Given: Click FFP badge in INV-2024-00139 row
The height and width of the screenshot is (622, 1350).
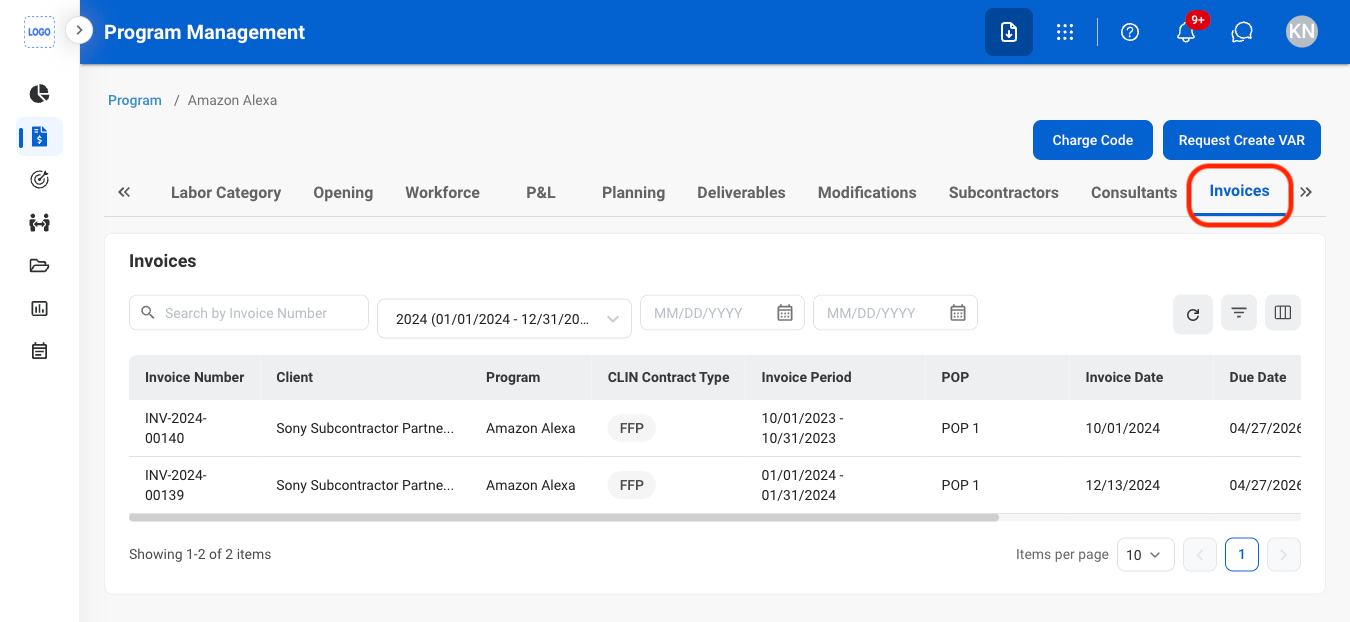Looking at the screenshot, I should pyautogui.click(x=631, y=485).
